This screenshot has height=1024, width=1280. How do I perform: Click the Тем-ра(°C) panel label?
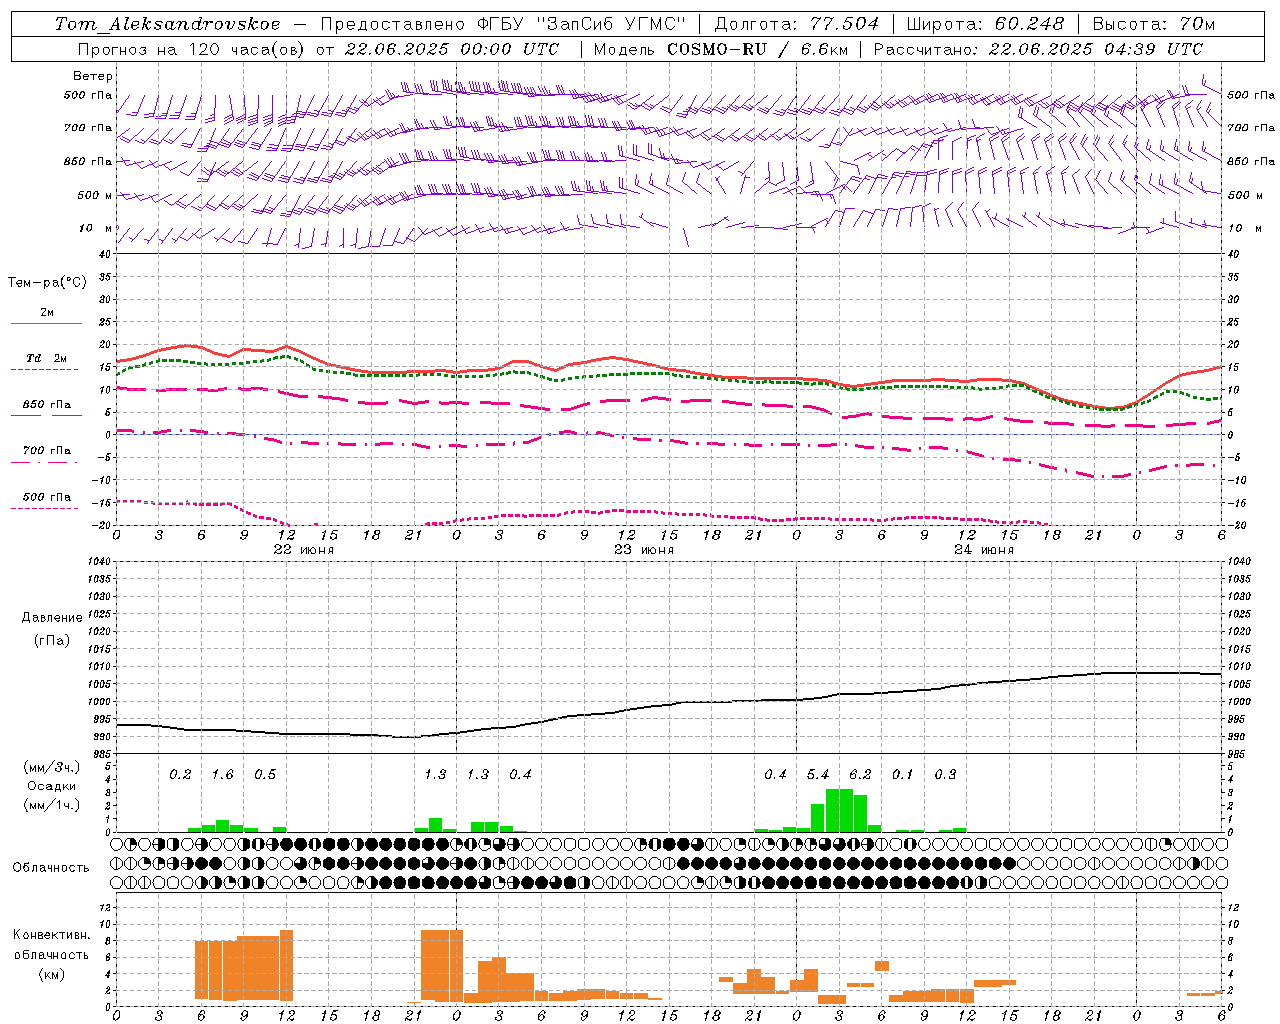coord(47,282)
